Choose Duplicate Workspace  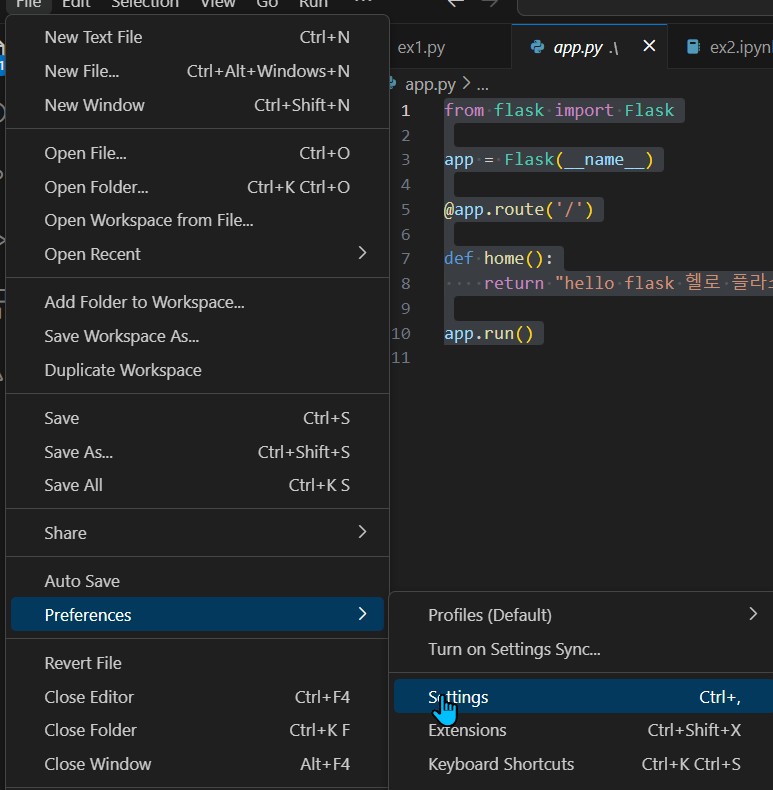point(197,370)
